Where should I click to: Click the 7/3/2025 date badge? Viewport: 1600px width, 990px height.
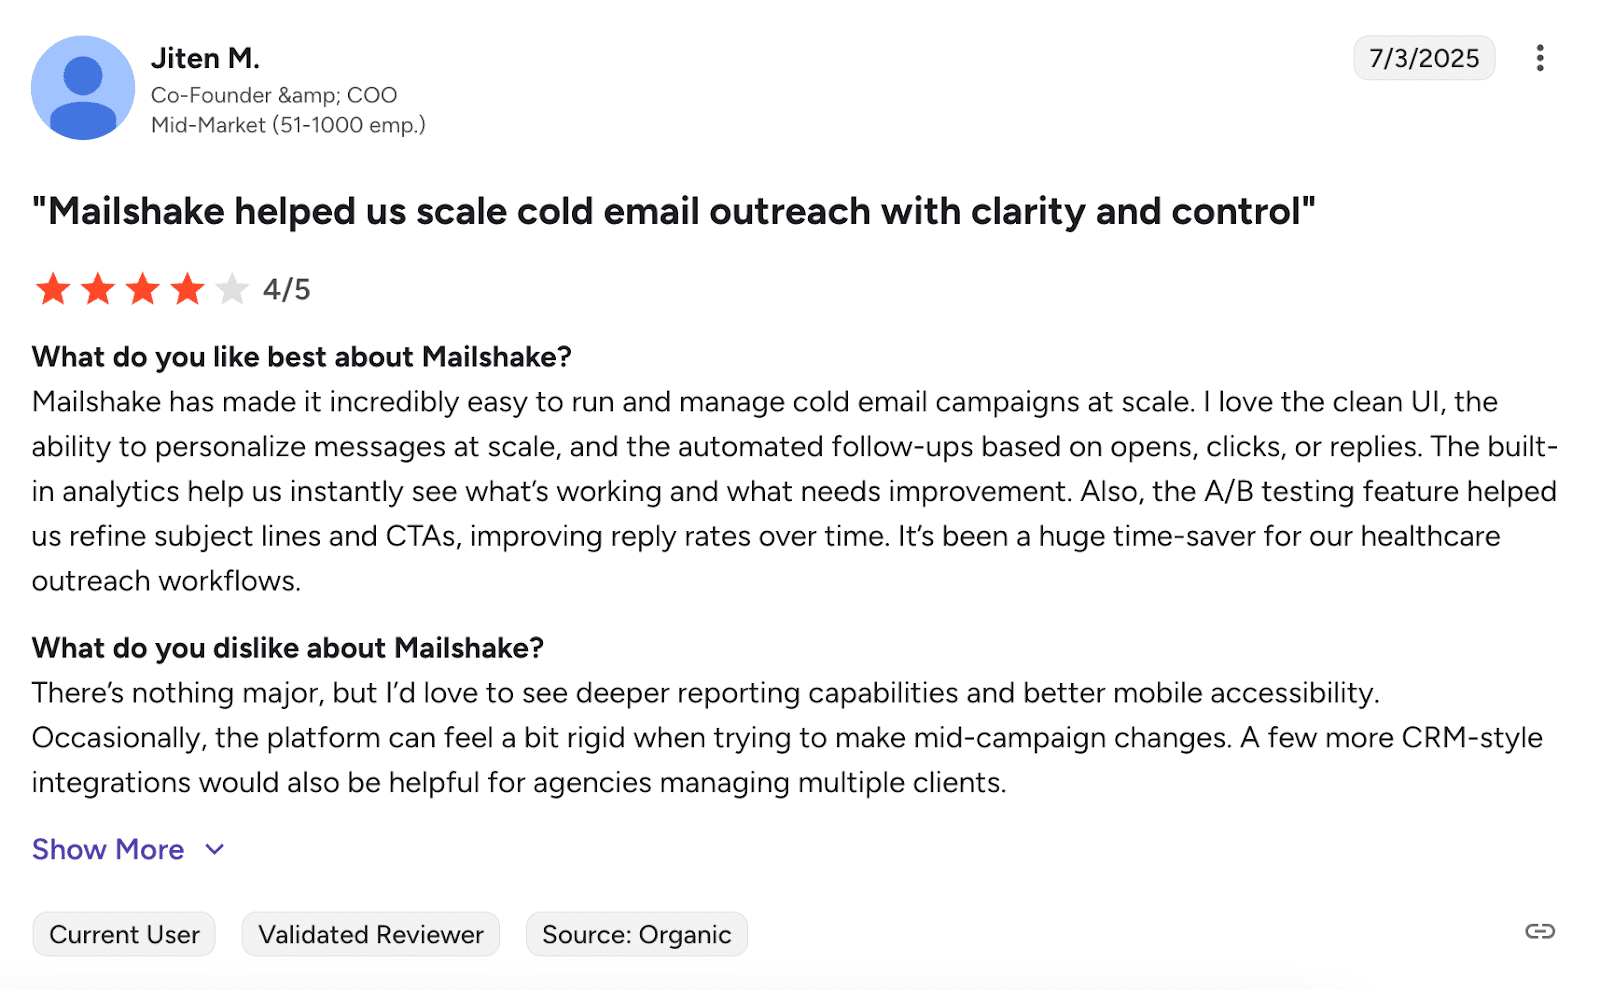click(x=1423, y=58)
